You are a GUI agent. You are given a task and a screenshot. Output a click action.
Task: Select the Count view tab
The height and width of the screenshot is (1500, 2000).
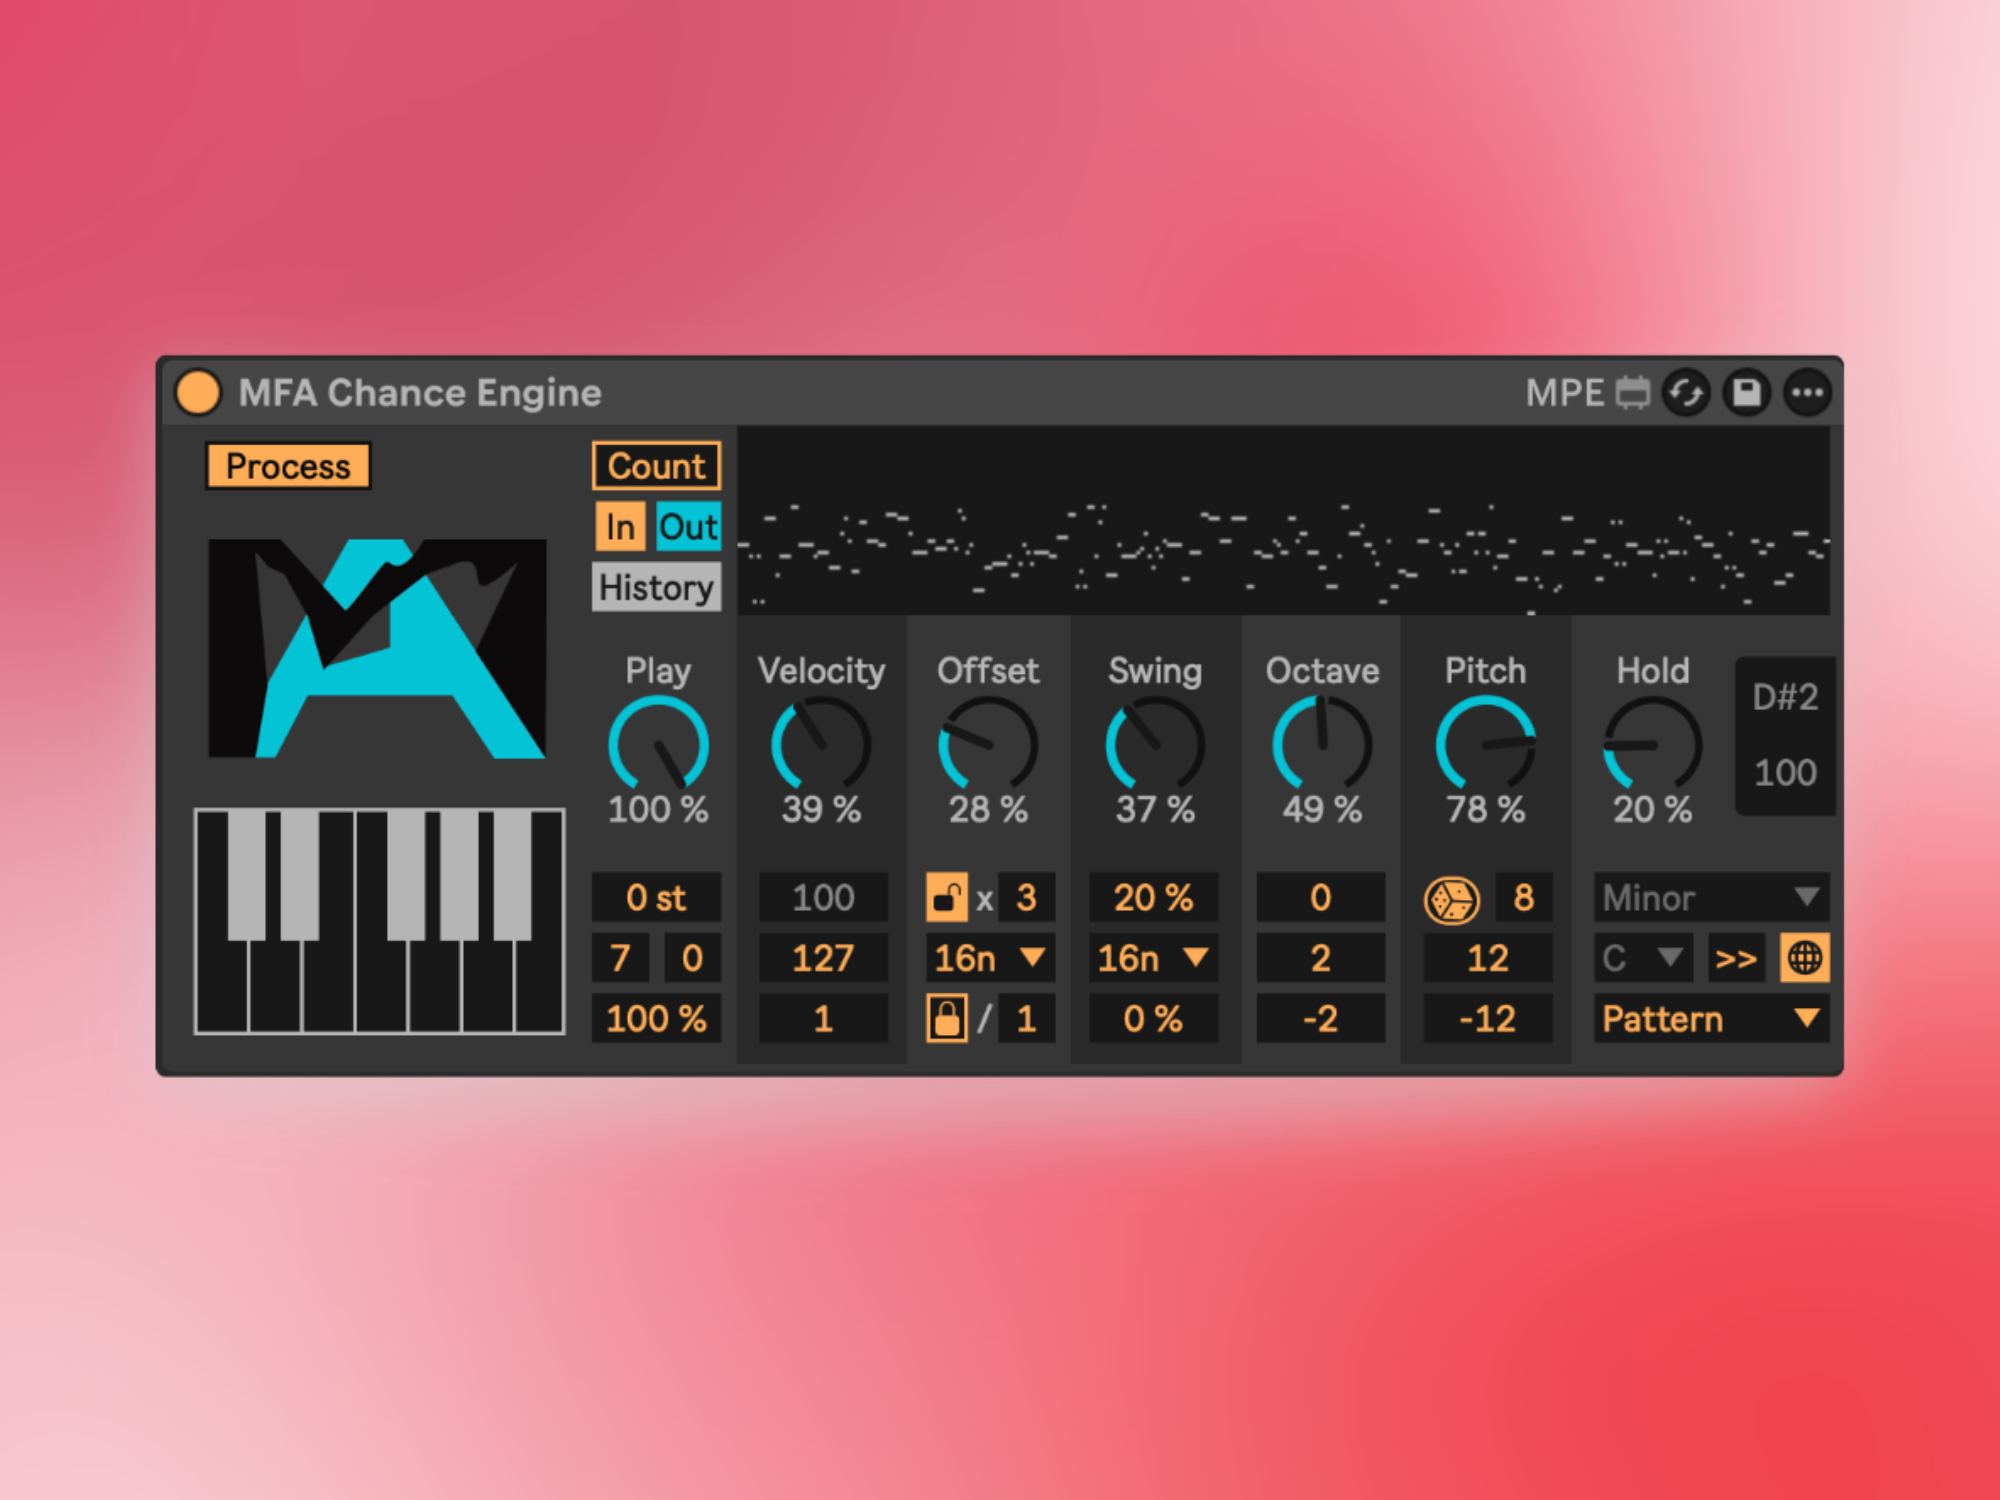click(x=656, y=466)
